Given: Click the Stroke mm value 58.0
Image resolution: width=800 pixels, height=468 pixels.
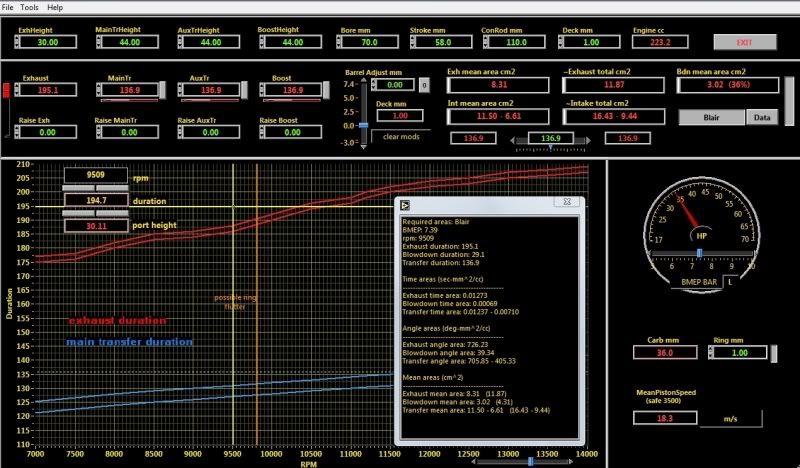Looking at the screenshot, I should (x=443, y=42).
